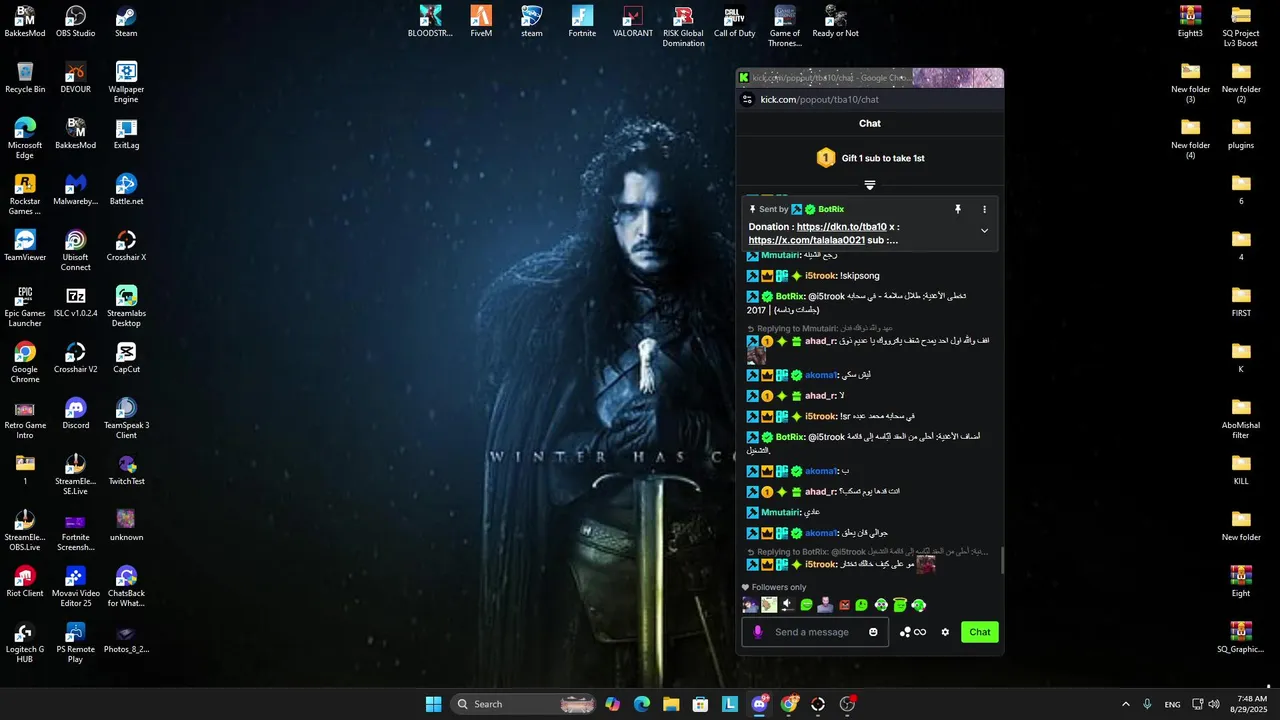Image resolution: width=1280 pixels, height=720 pixels.
Task: Open the CapCut desktop shortcut
Action: tap(126, 358)
